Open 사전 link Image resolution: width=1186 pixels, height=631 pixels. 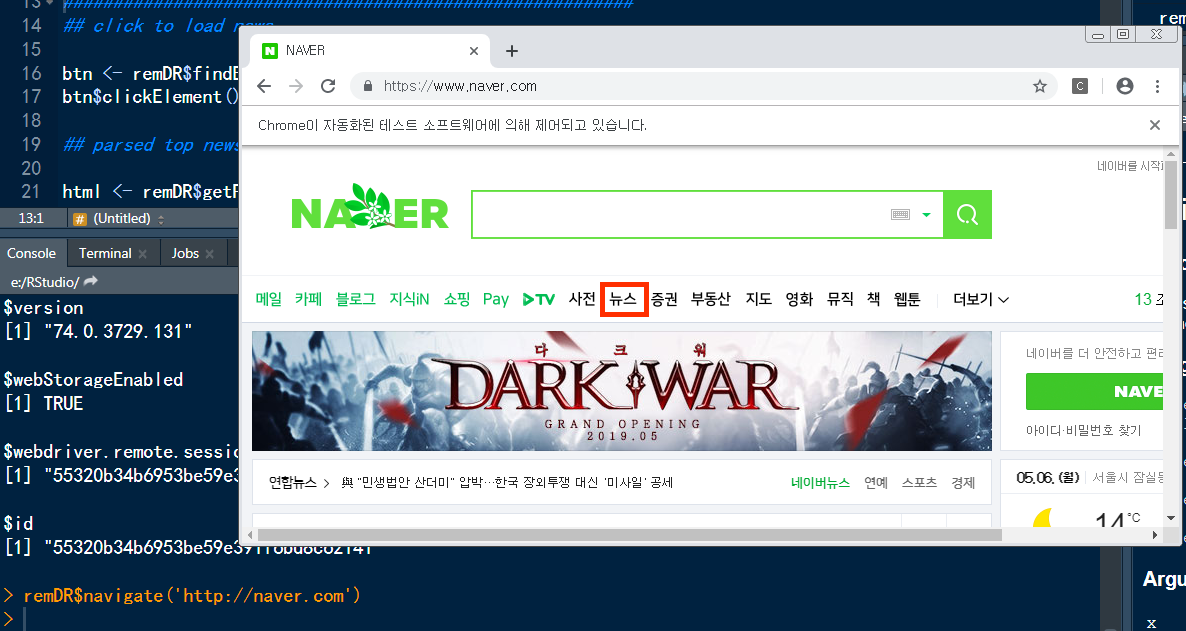(x=582, y=299)
